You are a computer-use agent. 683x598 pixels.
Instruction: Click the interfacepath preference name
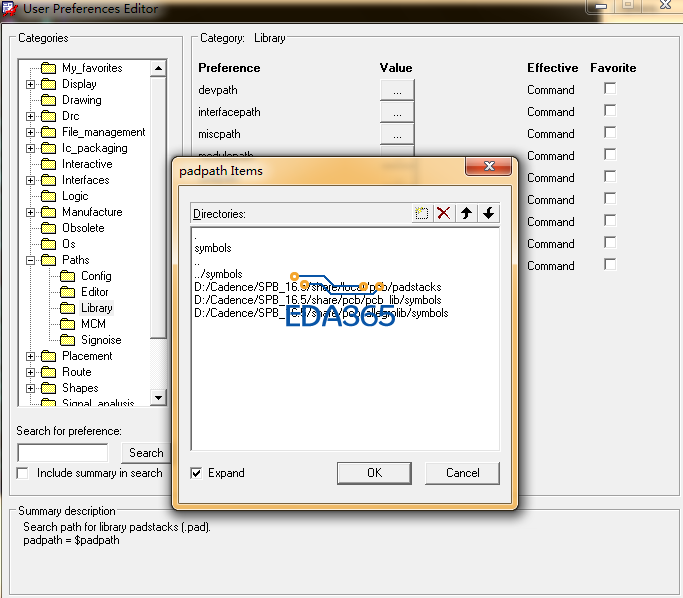229,112
